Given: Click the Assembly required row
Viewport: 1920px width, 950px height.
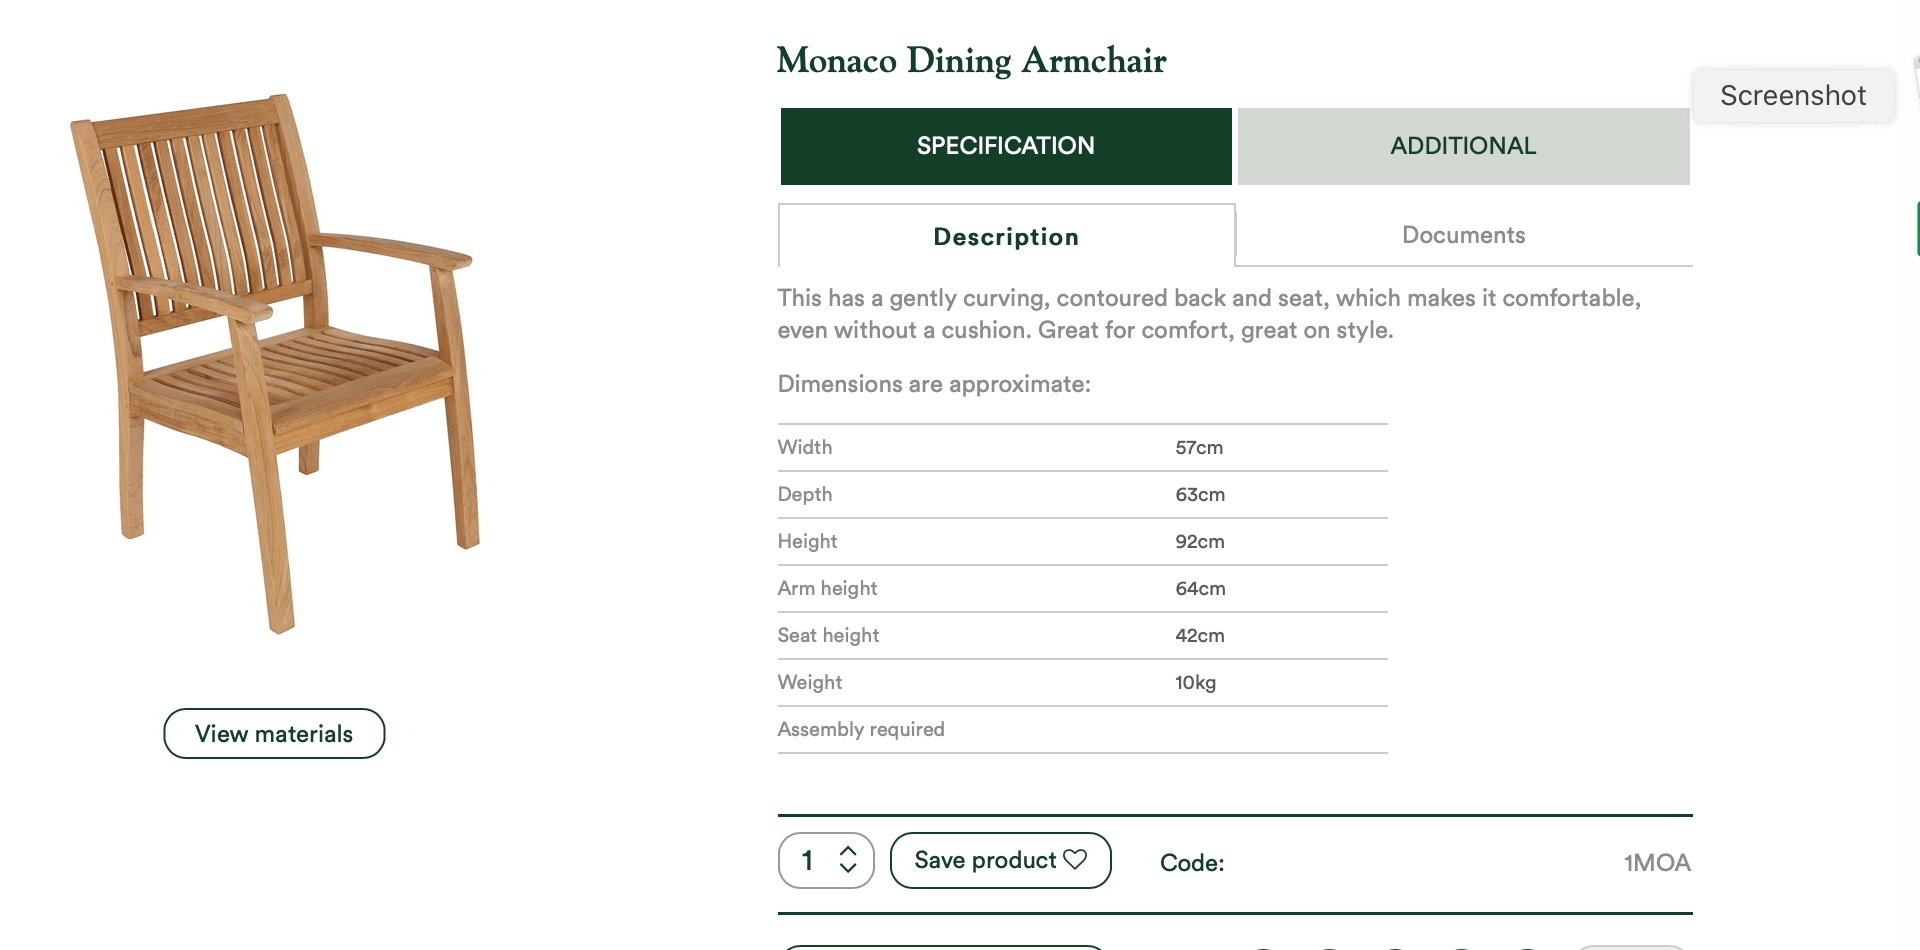Looking at the screenshot, I should coord(1083,729).
